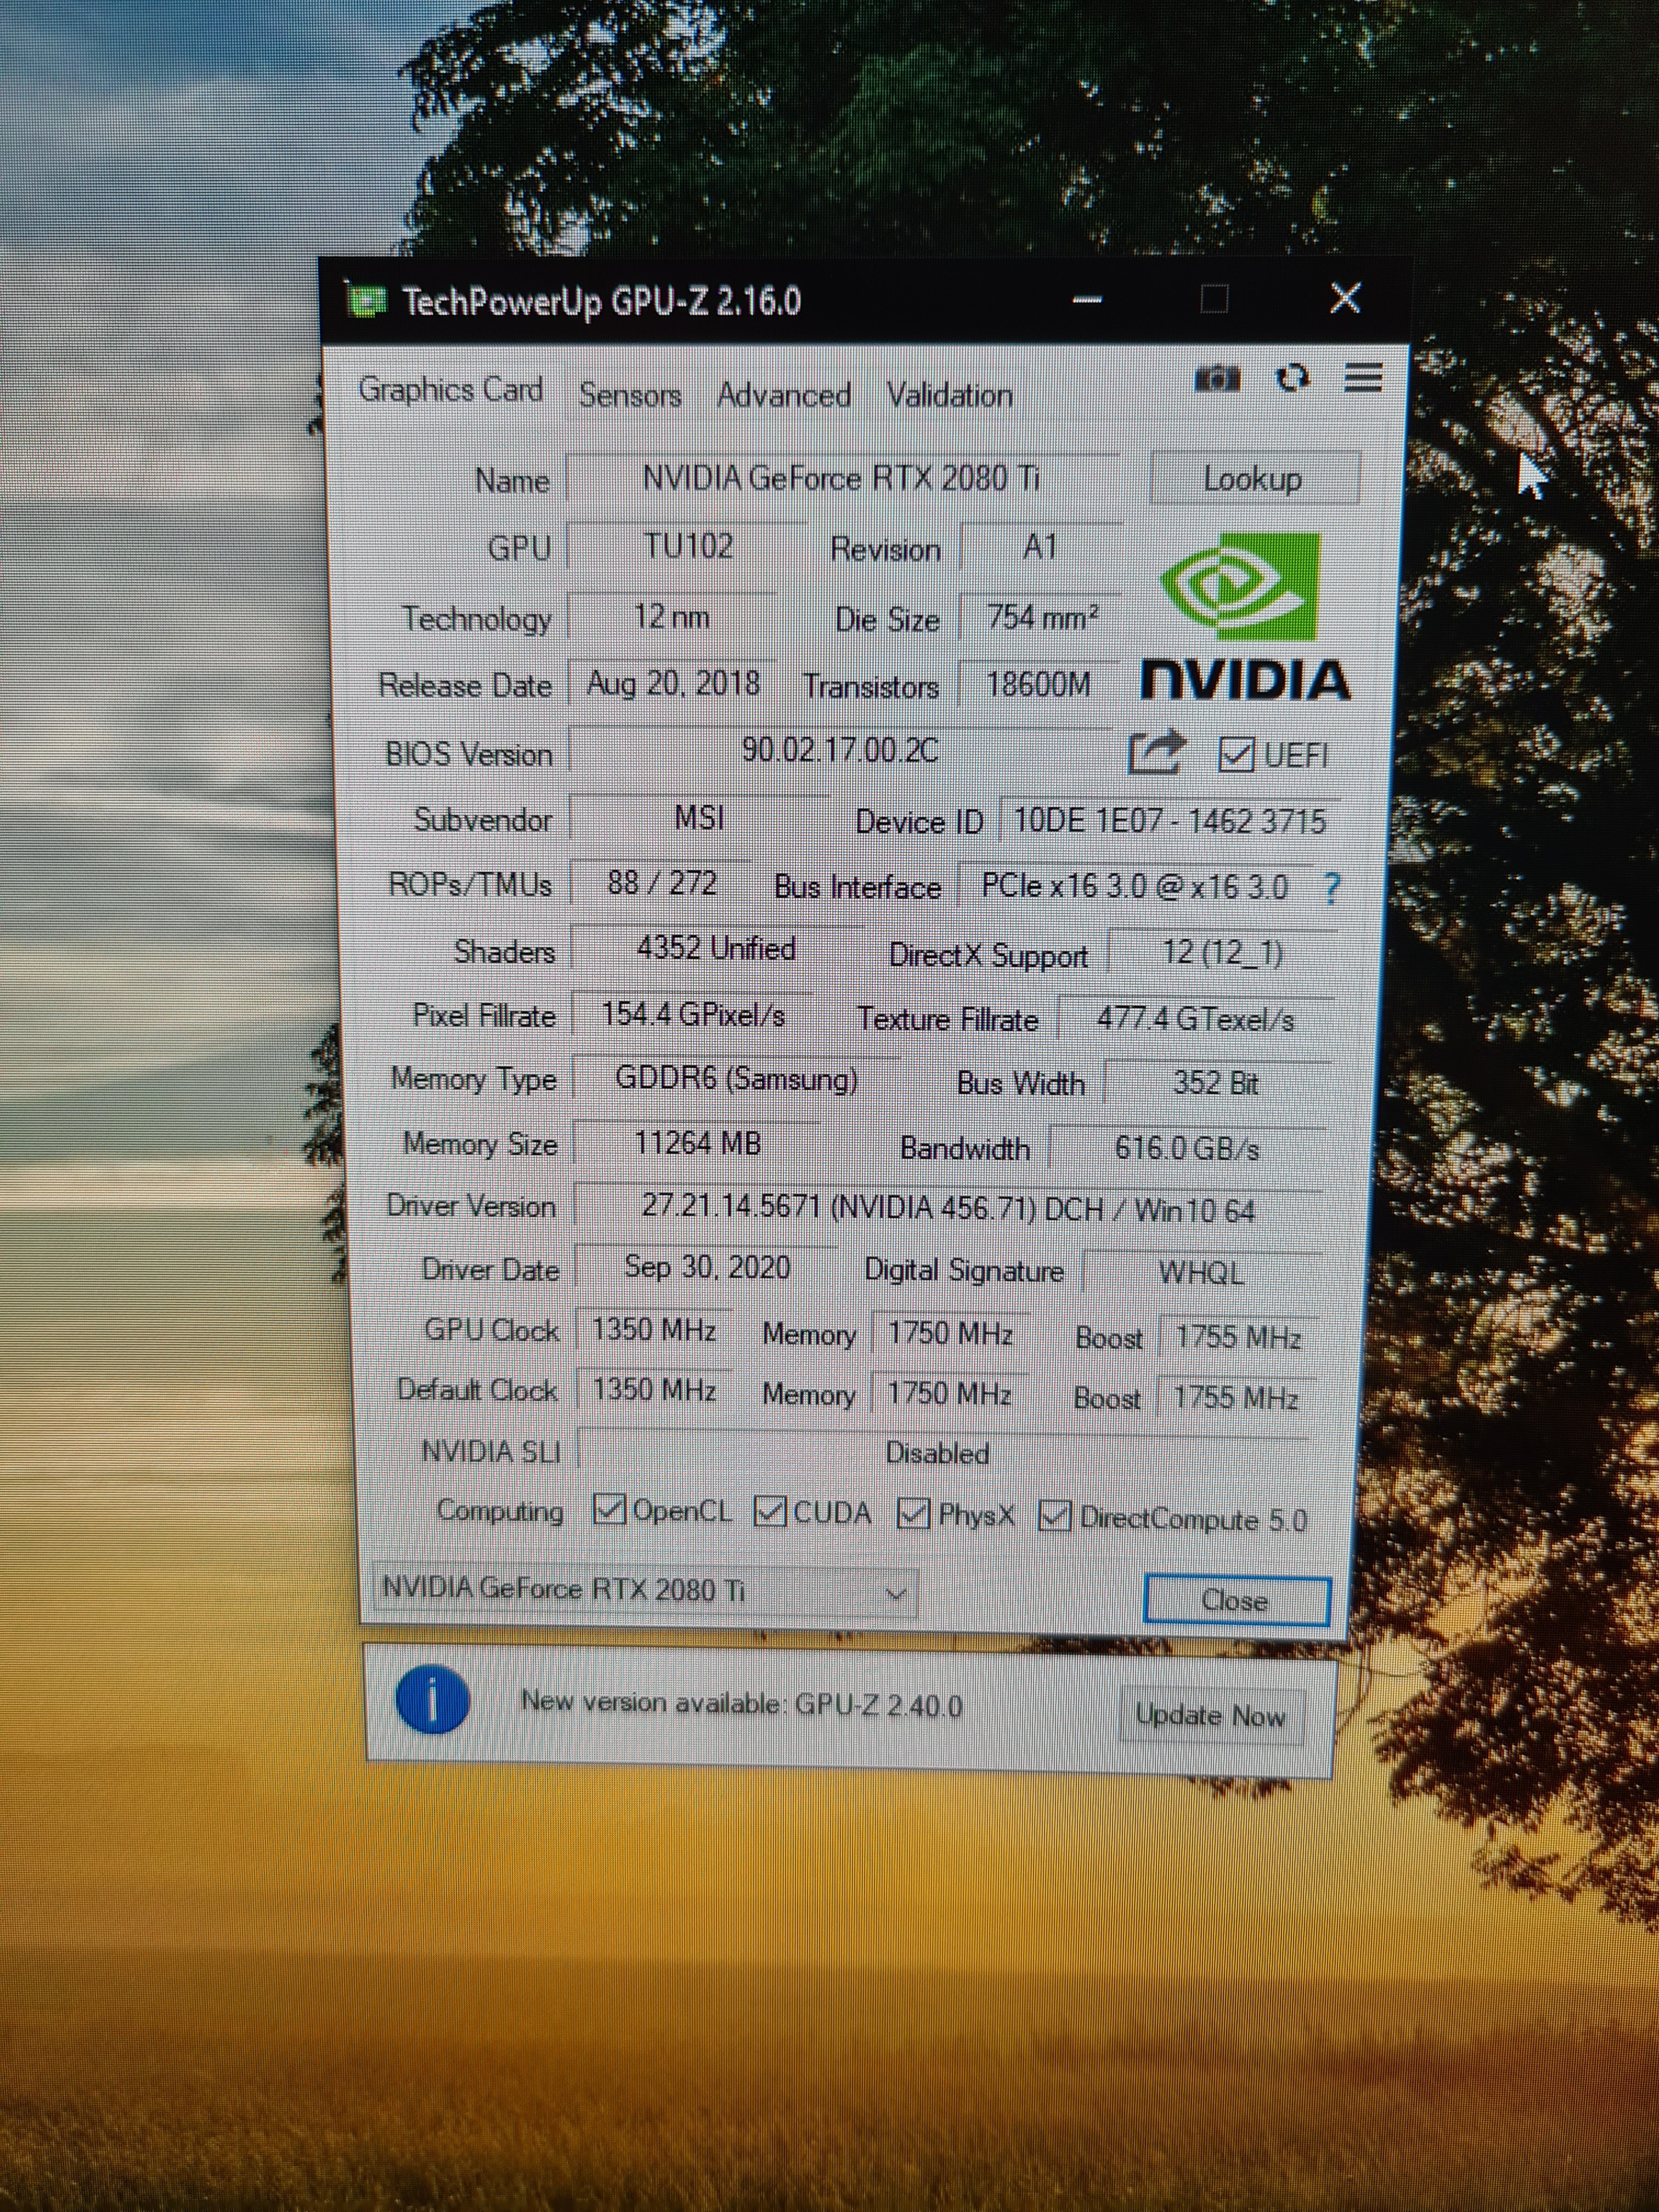Click the GPU-Z title bar app icon
The height and width of the screenshot is (2212, 1659).
click(x=366, y=301)
